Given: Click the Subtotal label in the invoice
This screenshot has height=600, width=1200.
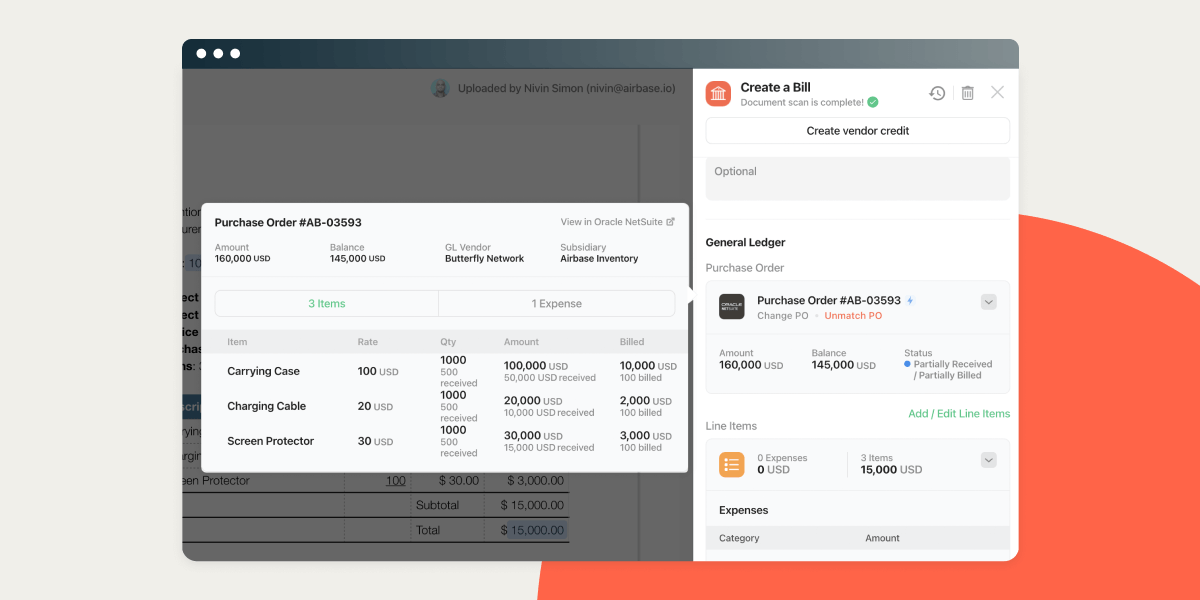Looking at the screenshot, I should (437, 505).
